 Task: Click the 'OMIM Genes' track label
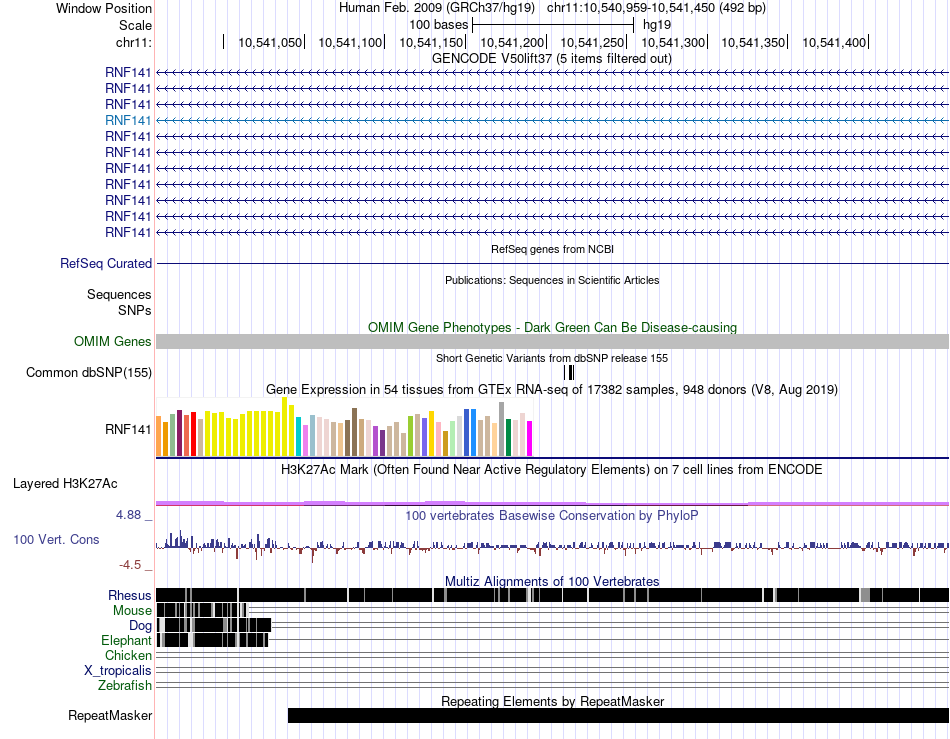coord(112,342)
